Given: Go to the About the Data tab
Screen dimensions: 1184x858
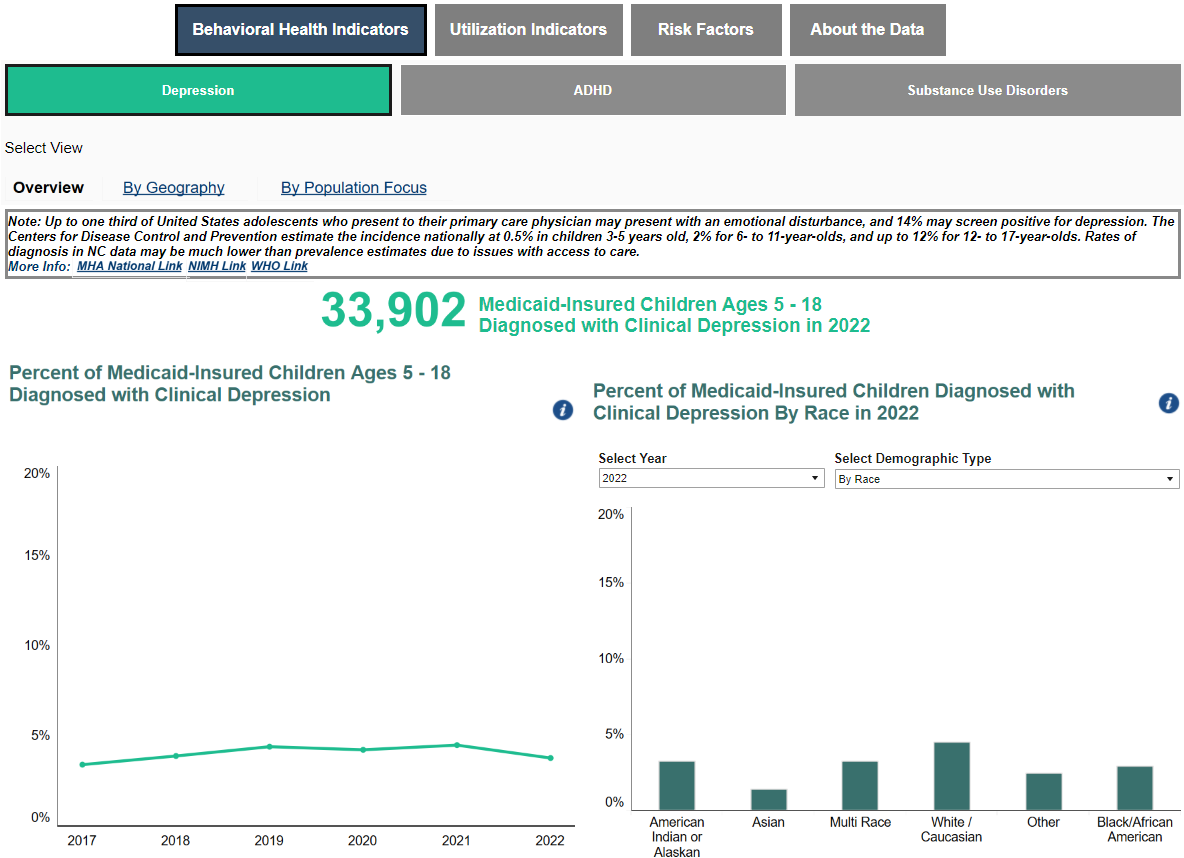Looking at the screenshot, I should (867, 30).
